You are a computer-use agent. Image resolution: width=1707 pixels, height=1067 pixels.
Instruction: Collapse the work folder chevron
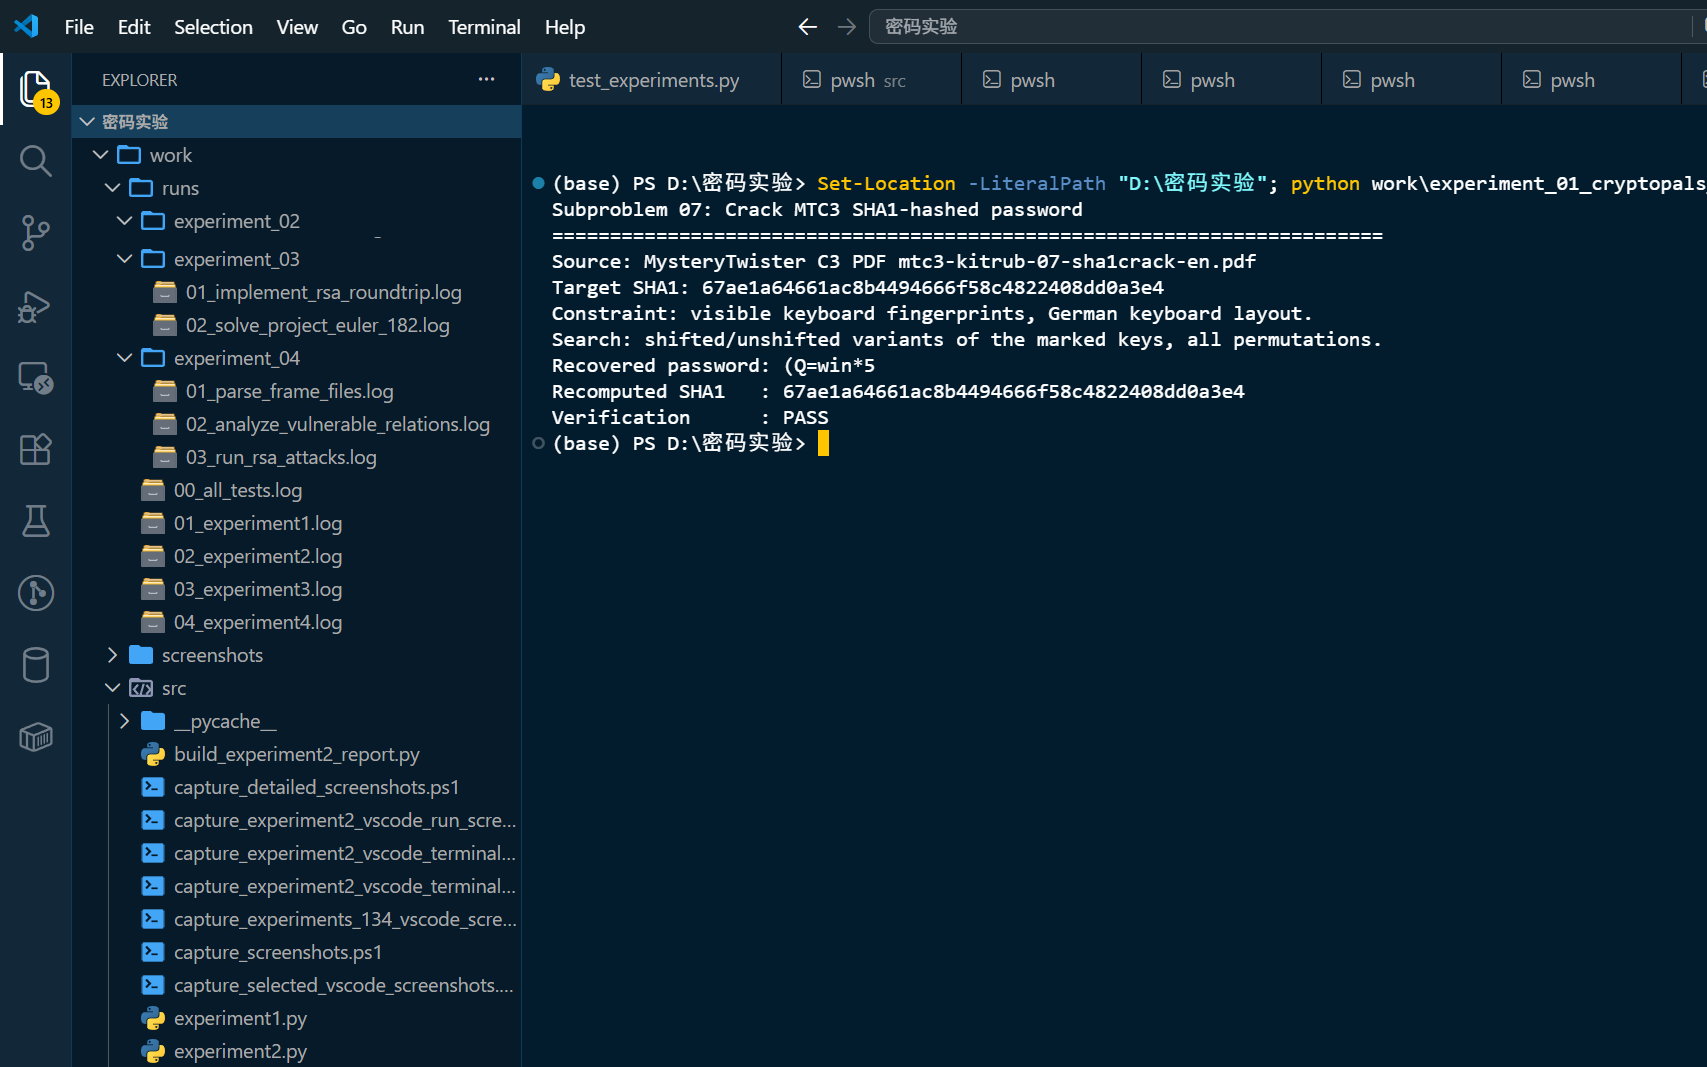[100, 155]
